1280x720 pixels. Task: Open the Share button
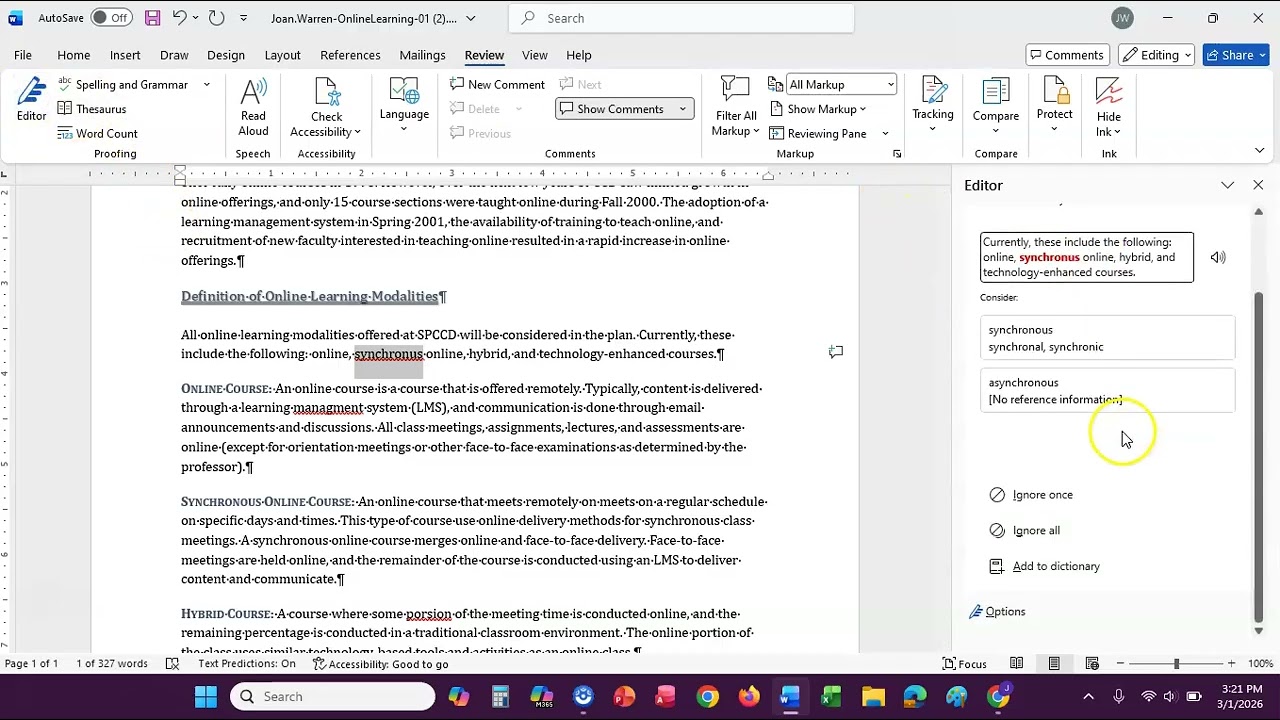pyautogui.click(x=1236, y=55)
